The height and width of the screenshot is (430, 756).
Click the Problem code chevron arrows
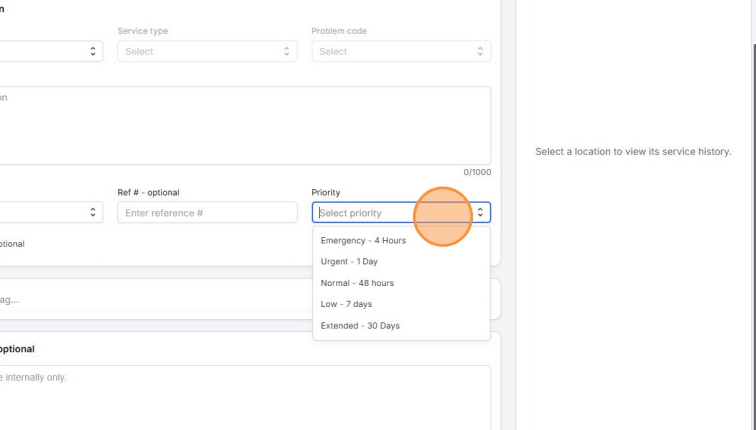[480, 51]
